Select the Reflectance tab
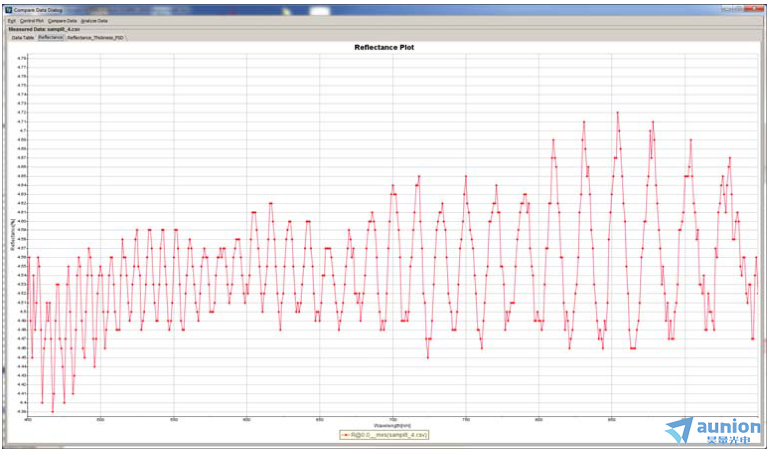 50,37
